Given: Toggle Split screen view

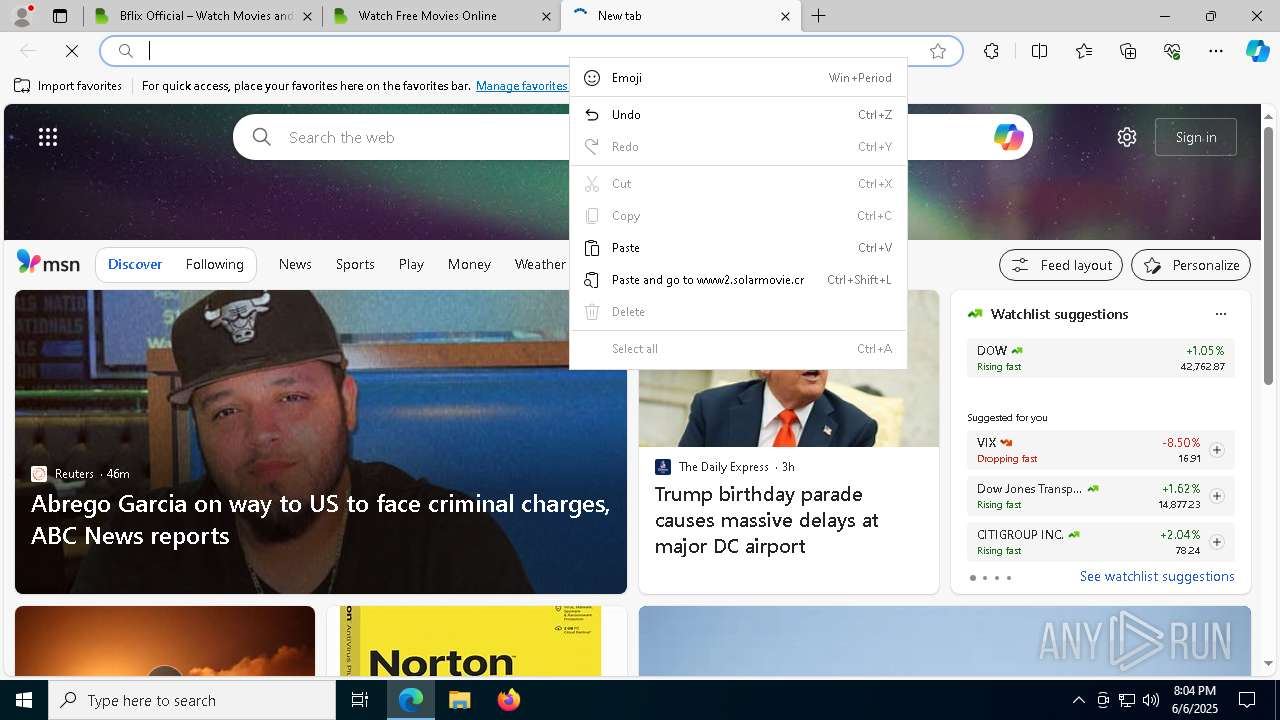Looking at the screenshot, I should pyautogui.click(x=1039, y=51).
